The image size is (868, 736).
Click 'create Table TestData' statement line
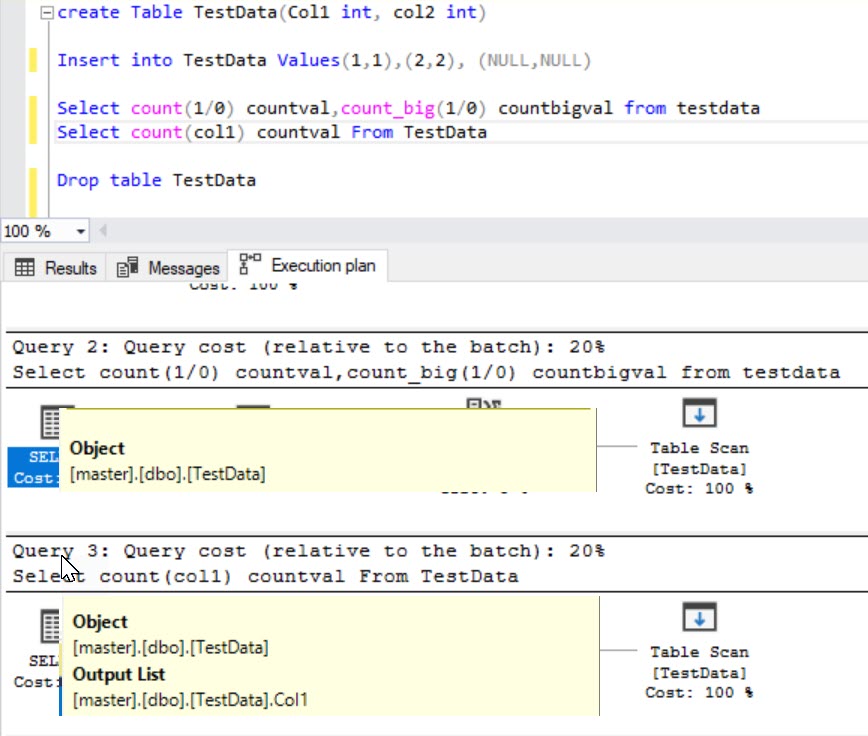pos(271,13)
